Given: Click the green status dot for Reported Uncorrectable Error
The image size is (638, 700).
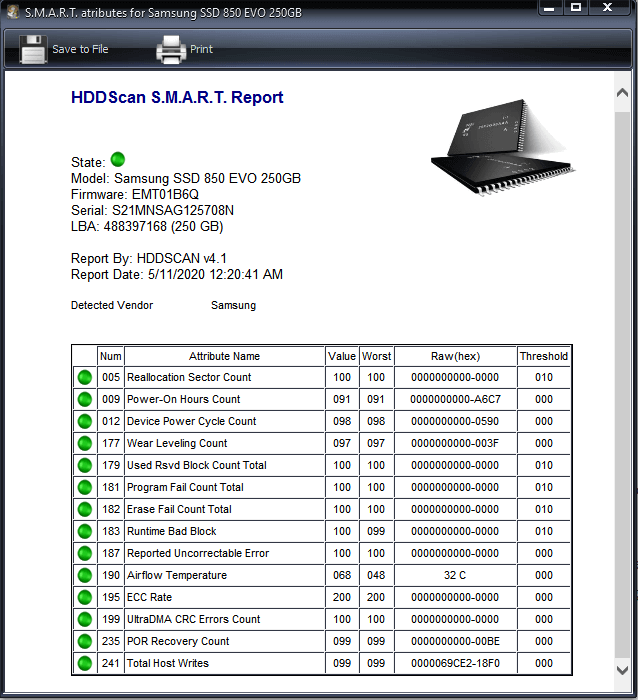Looking at the screenshot, I should pyautogui.click(x=85, y=553).
